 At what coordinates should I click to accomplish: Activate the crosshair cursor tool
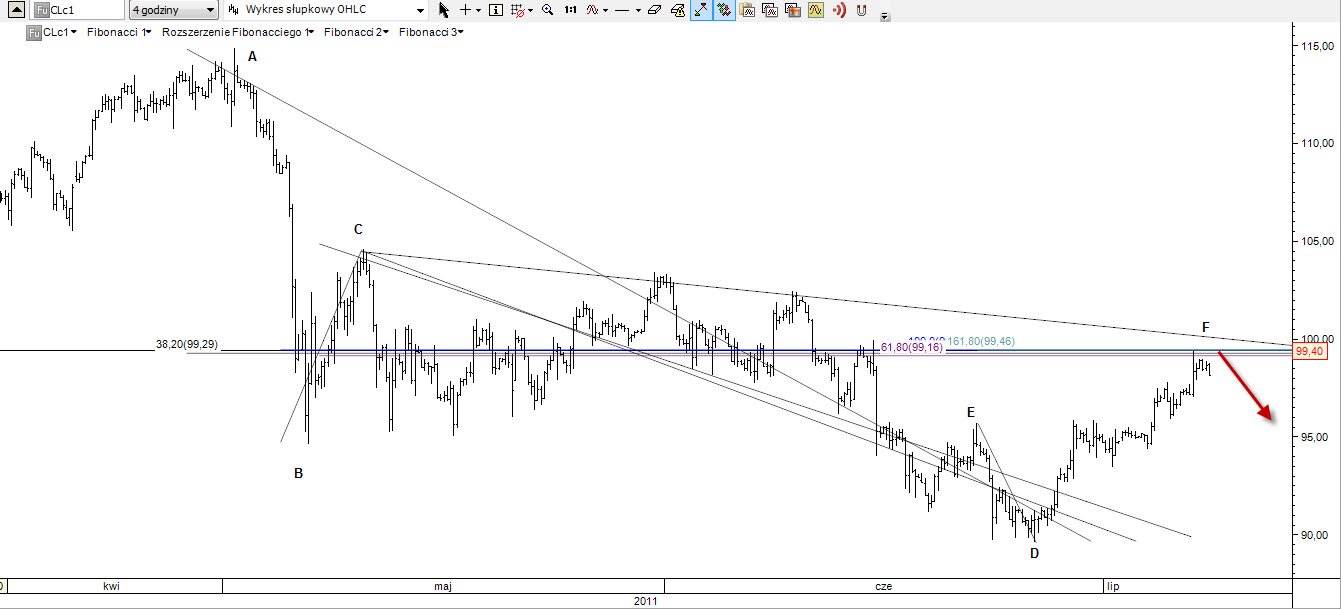click(x=465, y=10)
